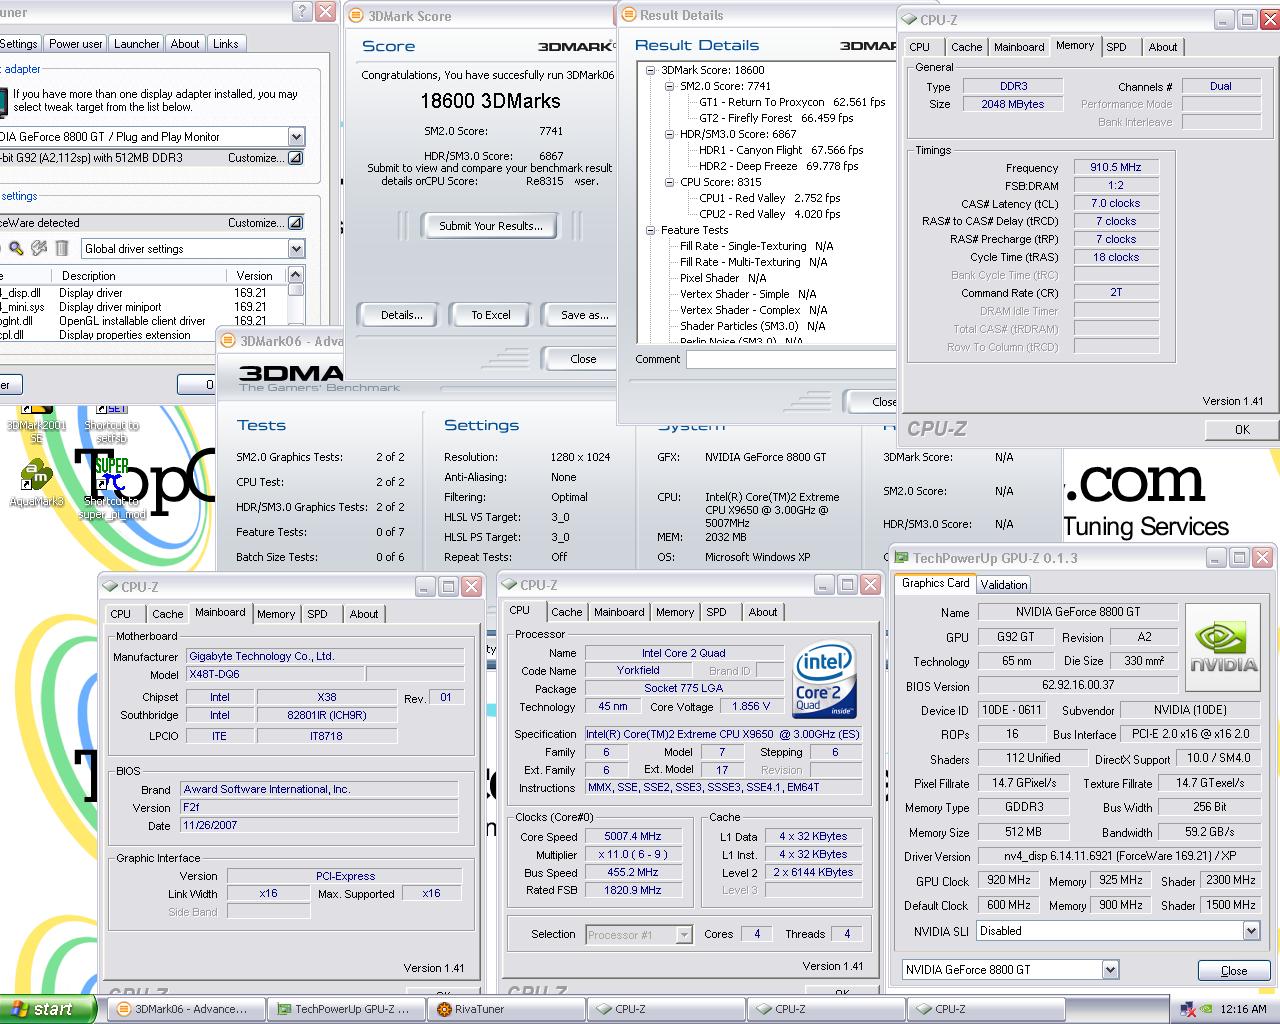Click the 3DMark06 window title icon

[229, 341]
